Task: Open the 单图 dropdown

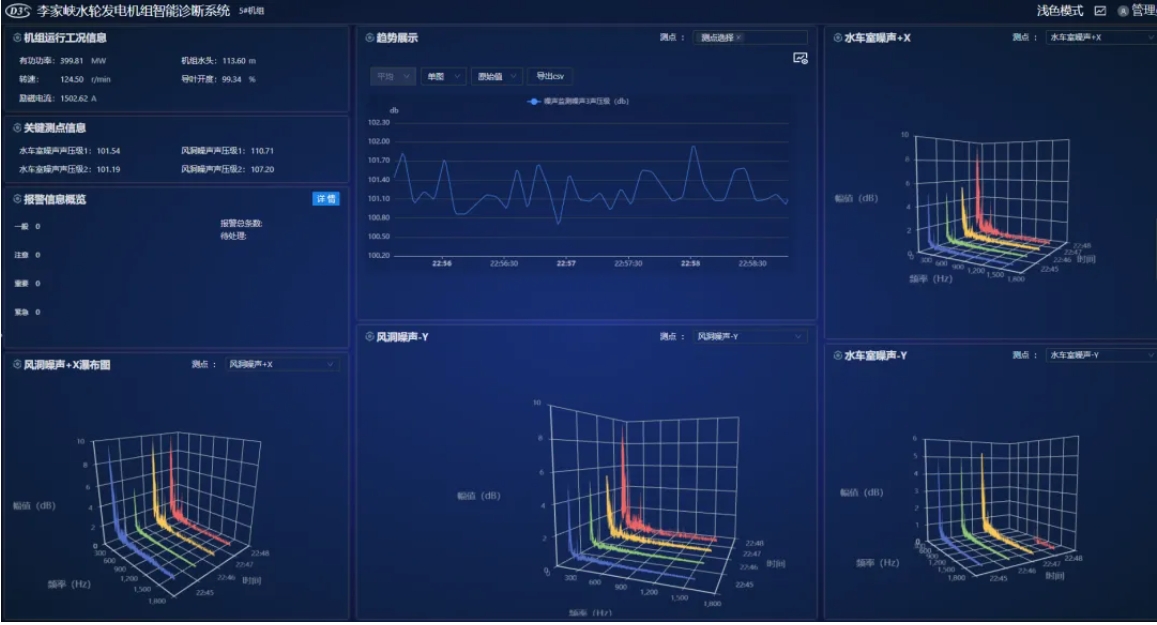Action: (443, 76)
